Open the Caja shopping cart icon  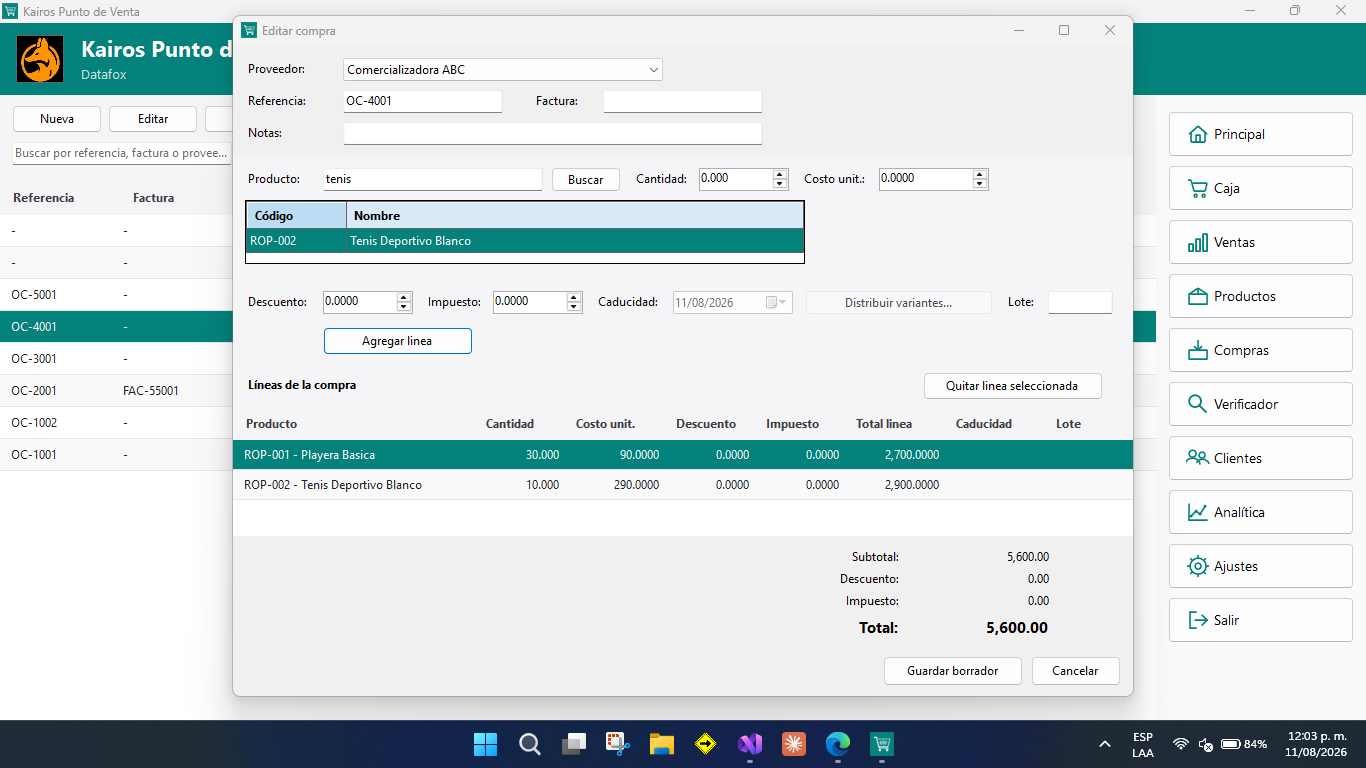point(1197,188)
